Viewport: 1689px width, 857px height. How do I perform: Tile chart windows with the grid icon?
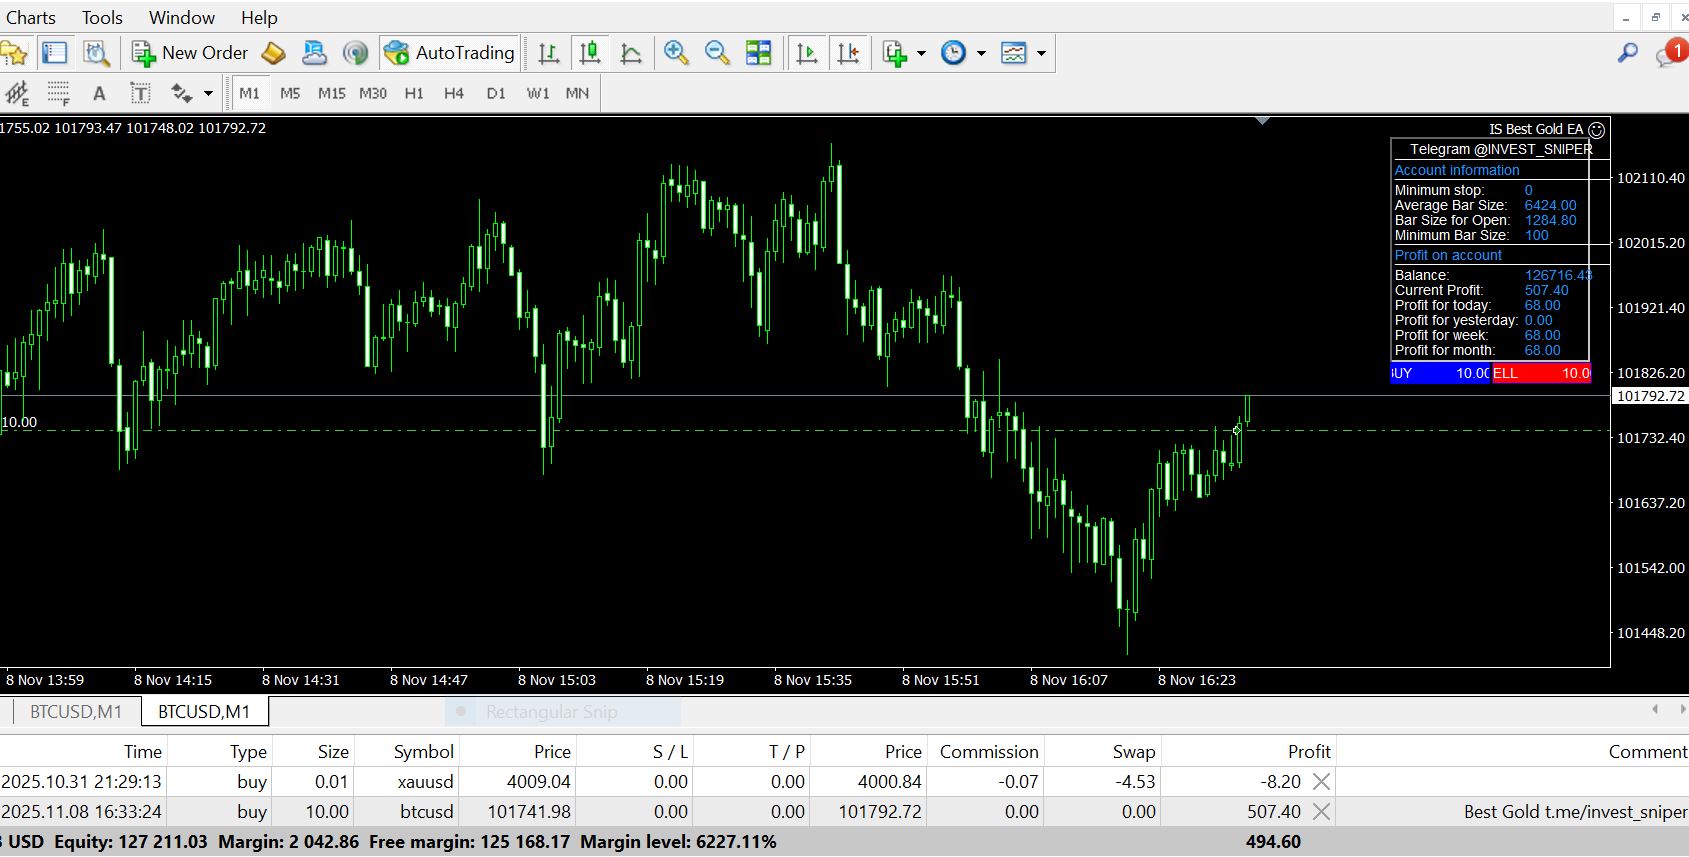(759, 53)
